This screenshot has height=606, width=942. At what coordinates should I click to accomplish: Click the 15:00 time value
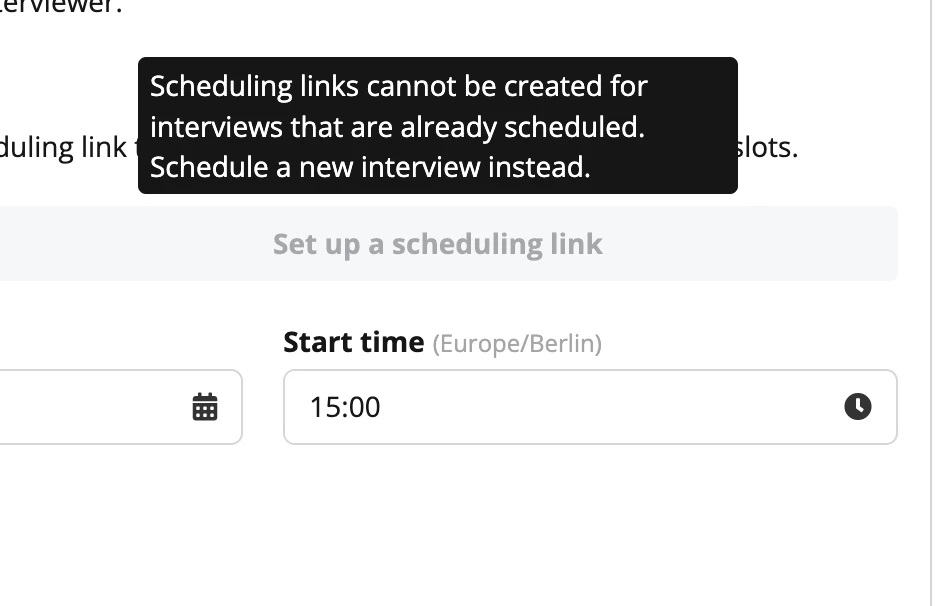click(345, 407)
